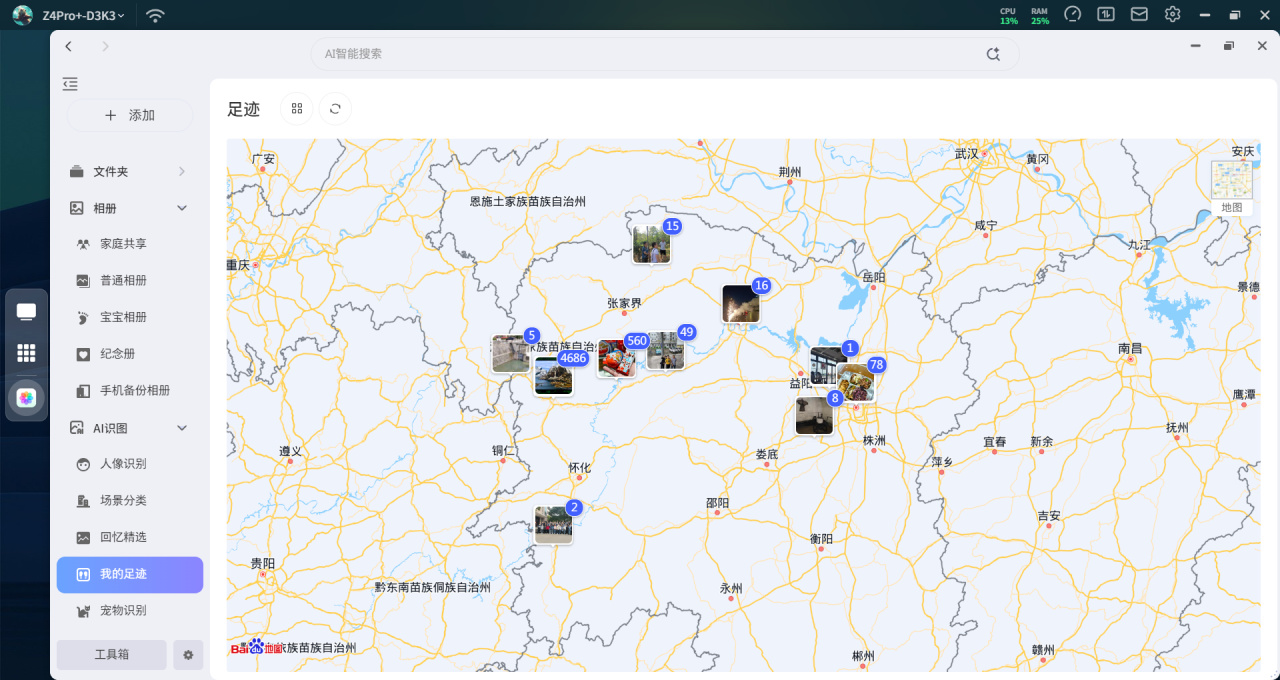The height and width of the screenshot is (680, 1280).
Task: Open the photo cluster with 16 photos
Action: pos(741,304)
